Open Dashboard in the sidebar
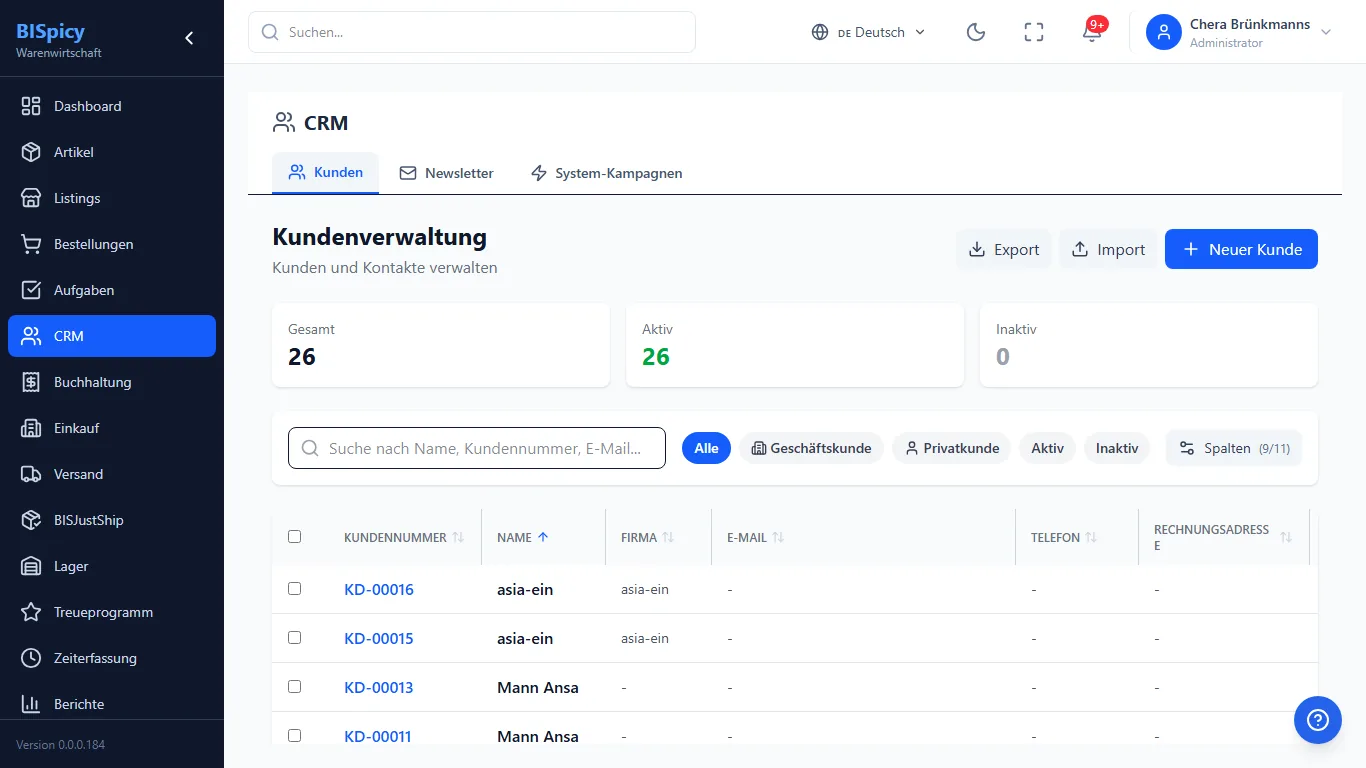Screen dimensions: 1366x768 [112, 106]
